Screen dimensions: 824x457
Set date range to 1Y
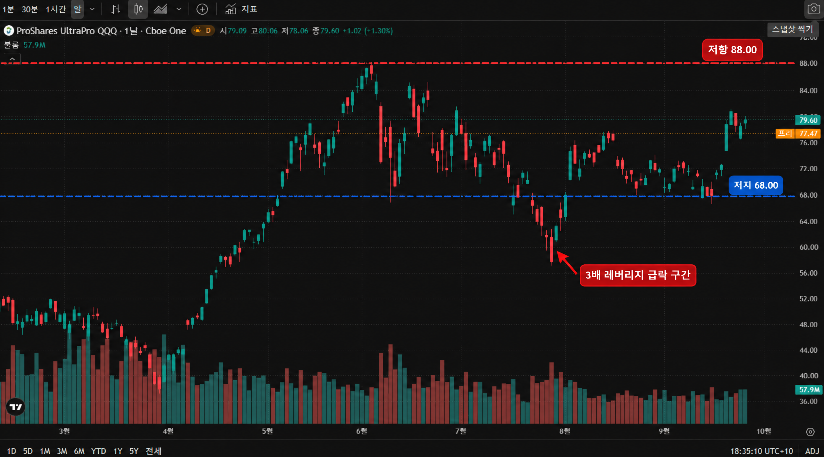click(x=118, y=451)
